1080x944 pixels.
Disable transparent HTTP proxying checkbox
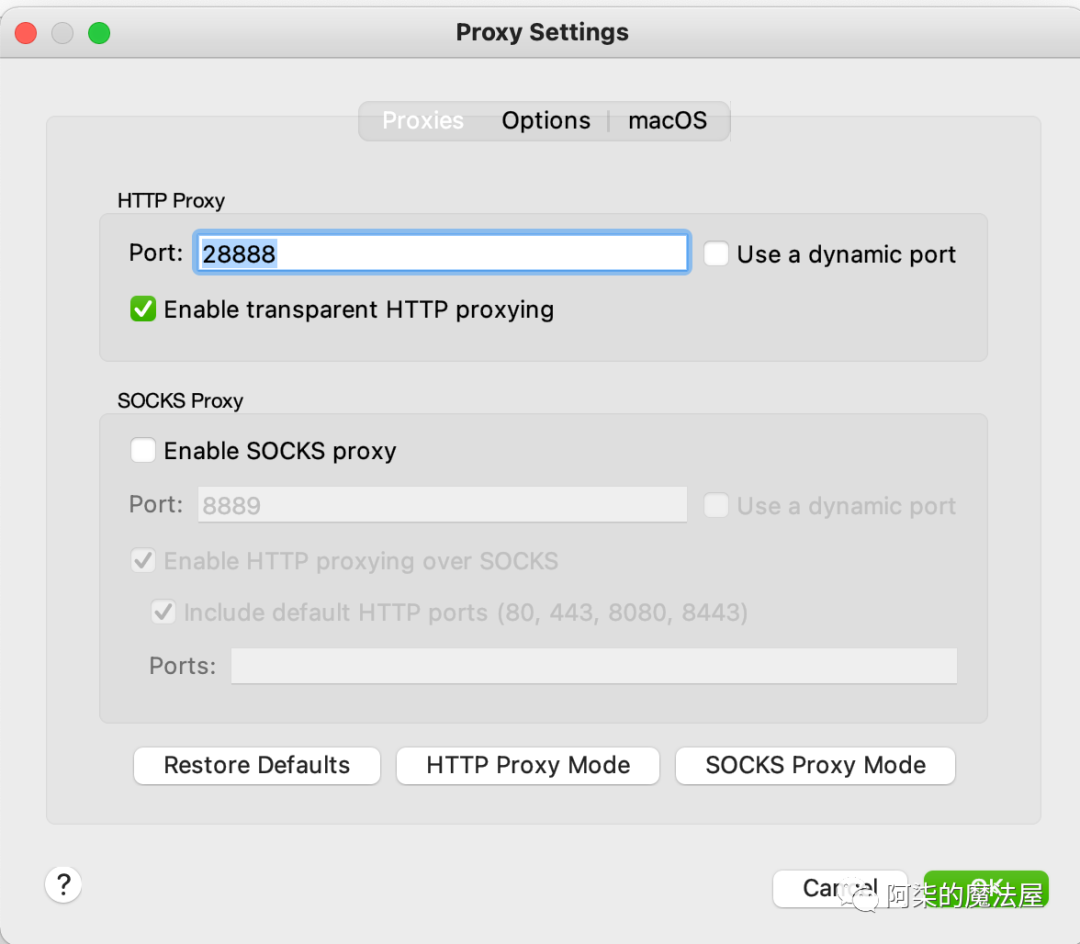coord(143,310)
